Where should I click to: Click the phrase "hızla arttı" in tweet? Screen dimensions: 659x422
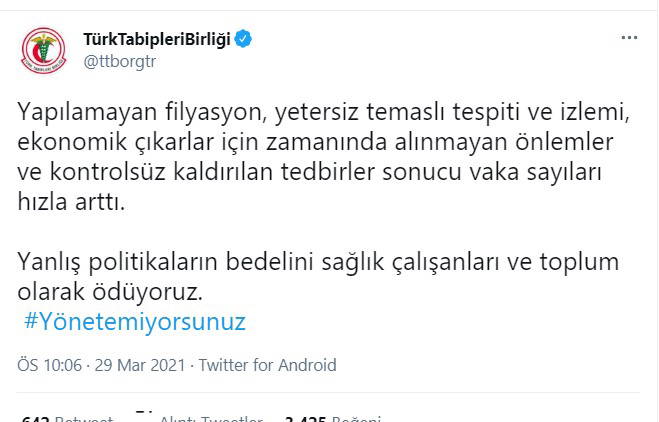(x=69, y=202)
